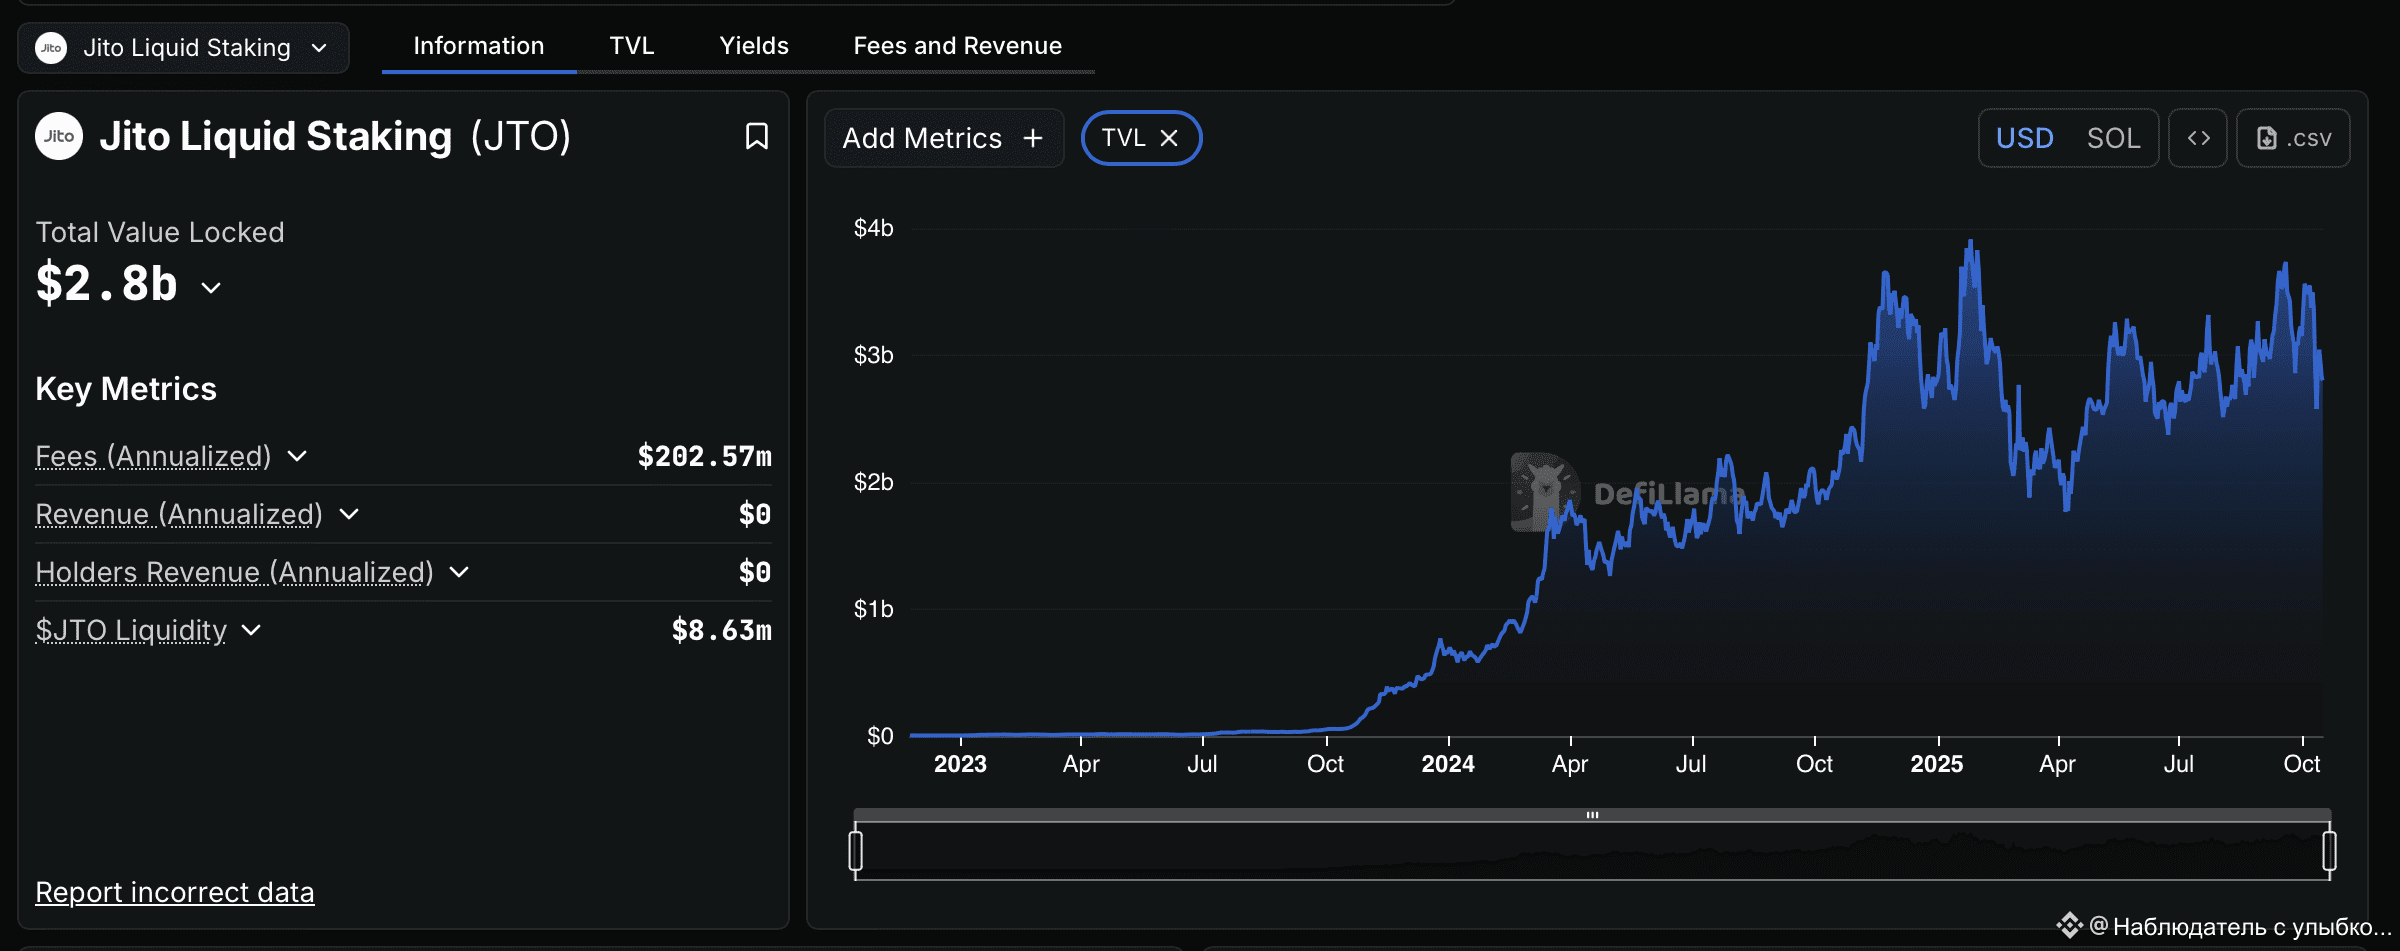Screen dimensions: 2400x951
Task: Open the Fees and Revenue tab
Action: pyautogui.click(x=957, y=46)
